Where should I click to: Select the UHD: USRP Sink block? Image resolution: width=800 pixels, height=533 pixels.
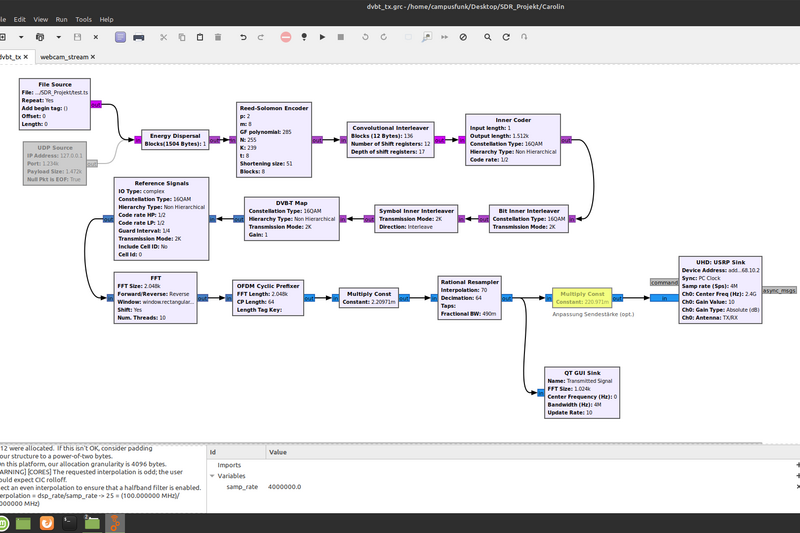(720, 290)
